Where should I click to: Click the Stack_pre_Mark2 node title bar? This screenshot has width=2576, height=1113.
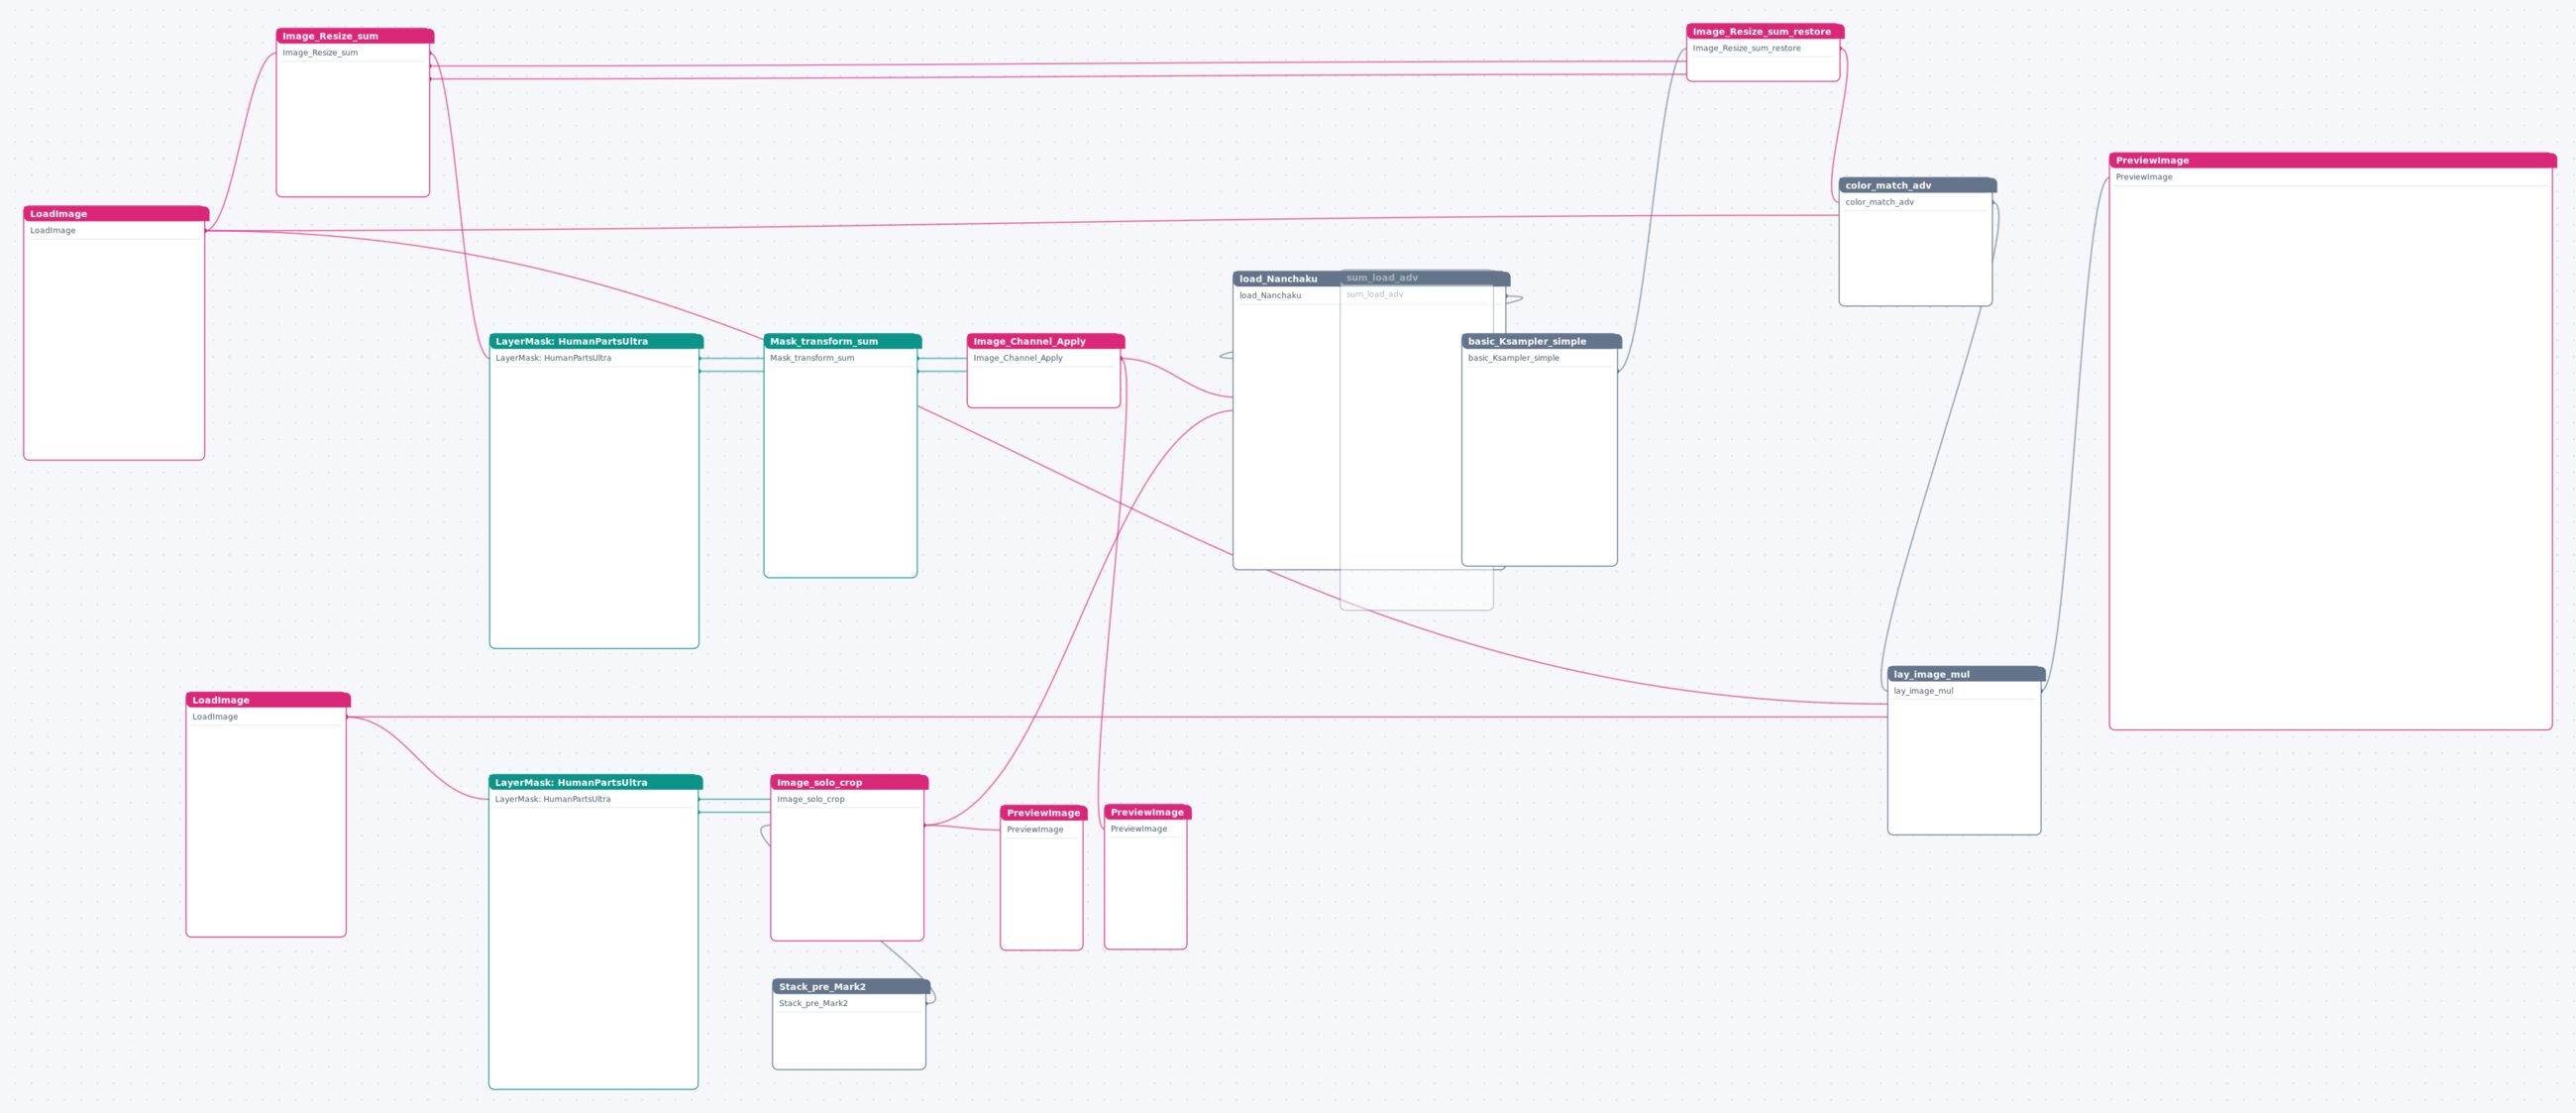tap(851, 986)
